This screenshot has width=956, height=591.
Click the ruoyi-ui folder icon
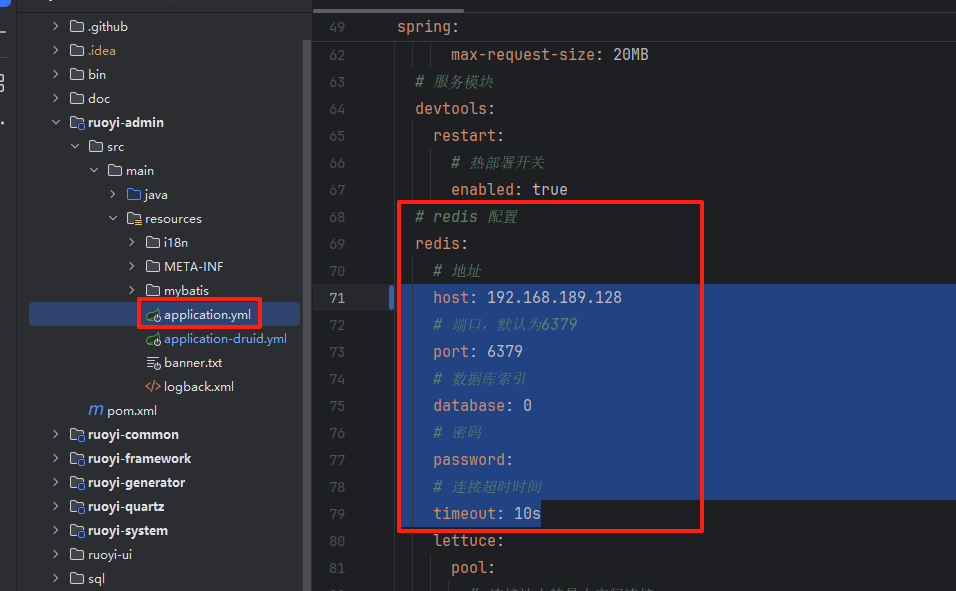pos(77,554)
